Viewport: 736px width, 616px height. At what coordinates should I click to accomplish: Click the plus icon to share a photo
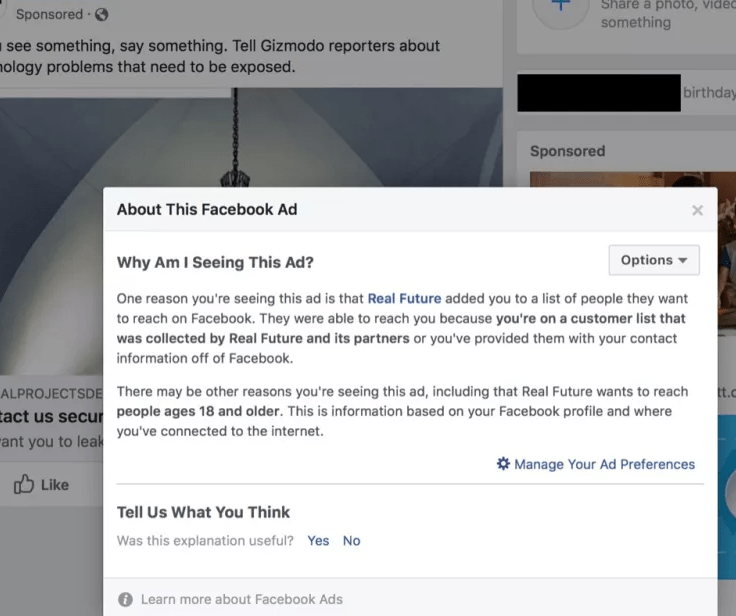click(560, 6)
